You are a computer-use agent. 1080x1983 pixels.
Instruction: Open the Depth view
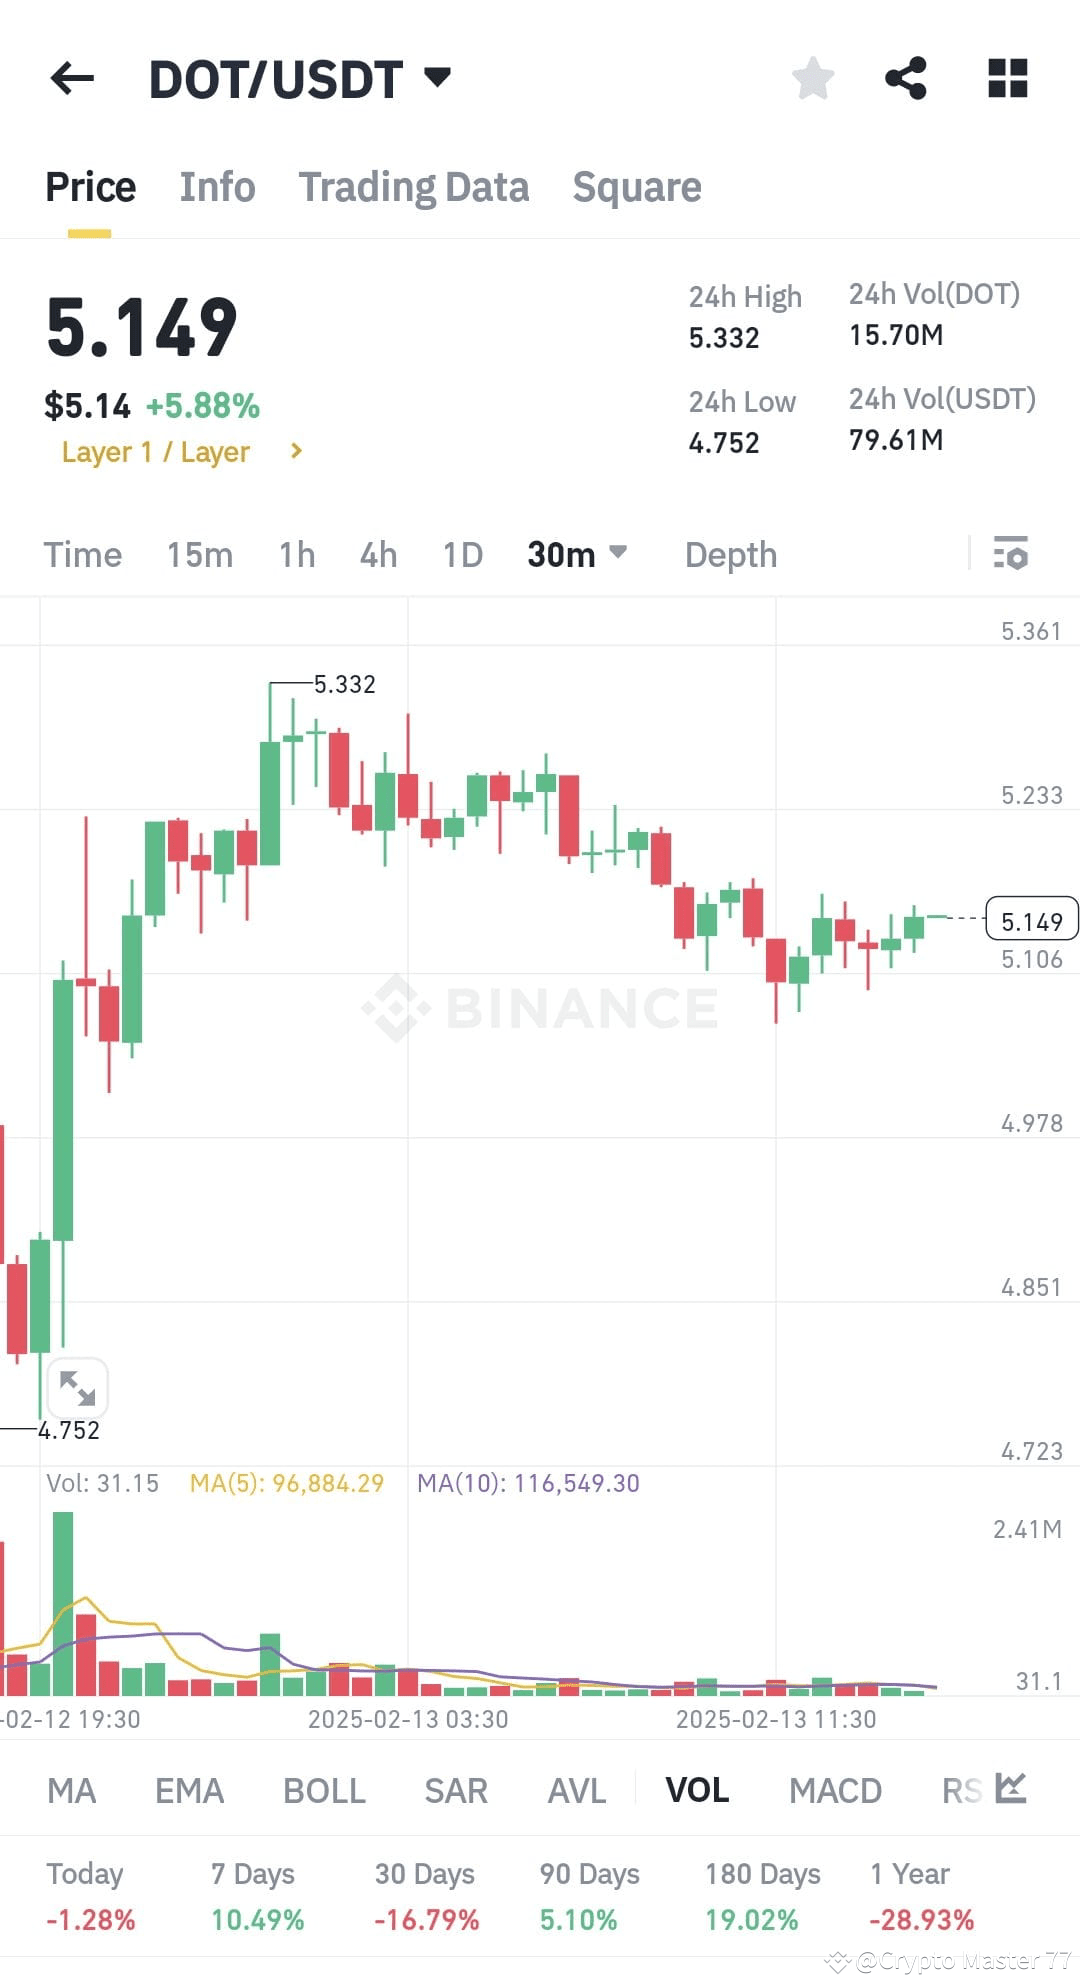point(730,554)
